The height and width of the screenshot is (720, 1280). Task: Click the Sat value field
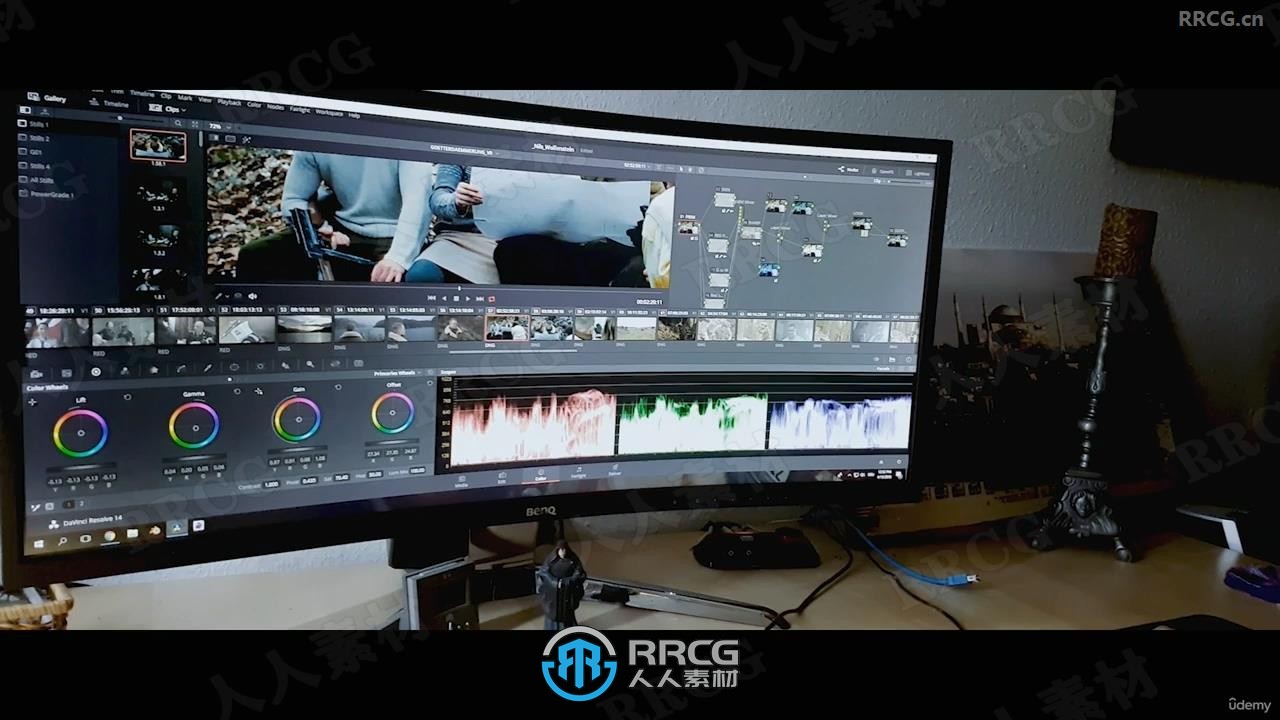pyautogui.click(x=341, y=477)
